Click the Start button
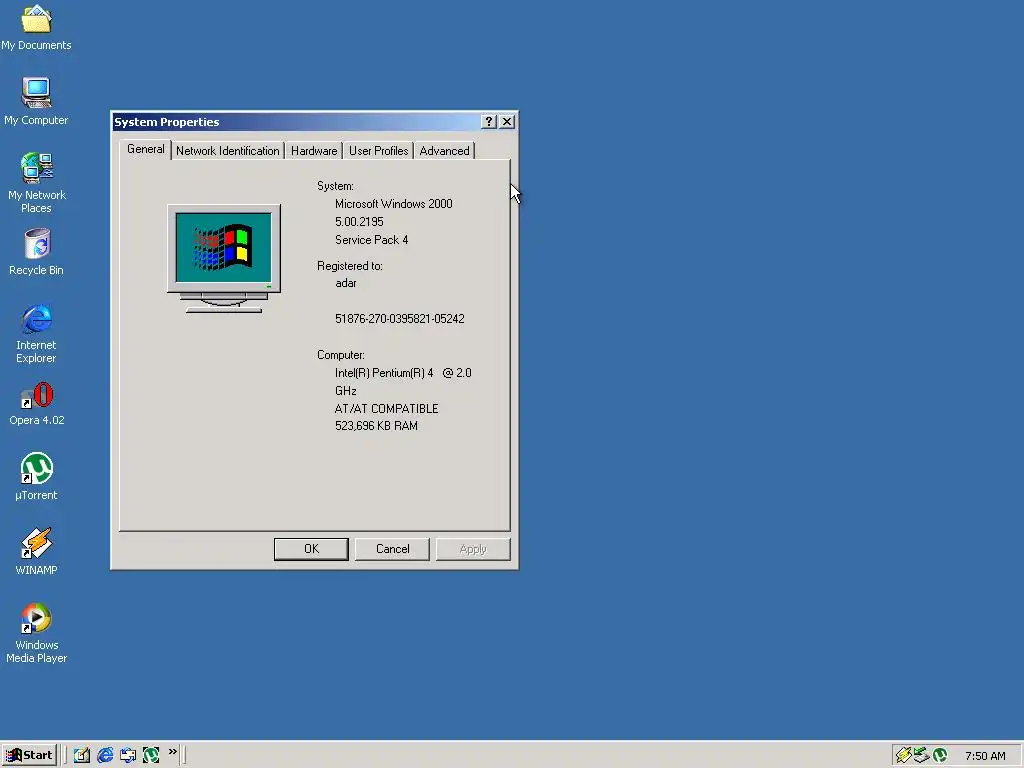 click(x=29, y=755)
